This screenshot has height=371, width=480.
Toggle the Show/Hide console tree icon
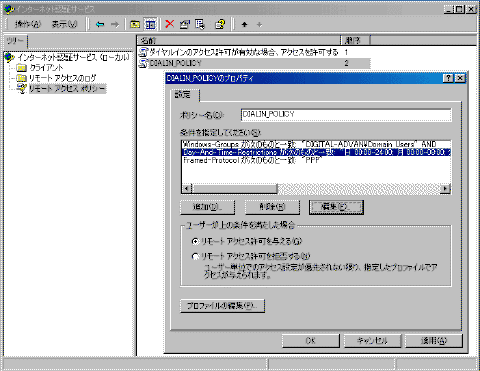tap(150, 24)
